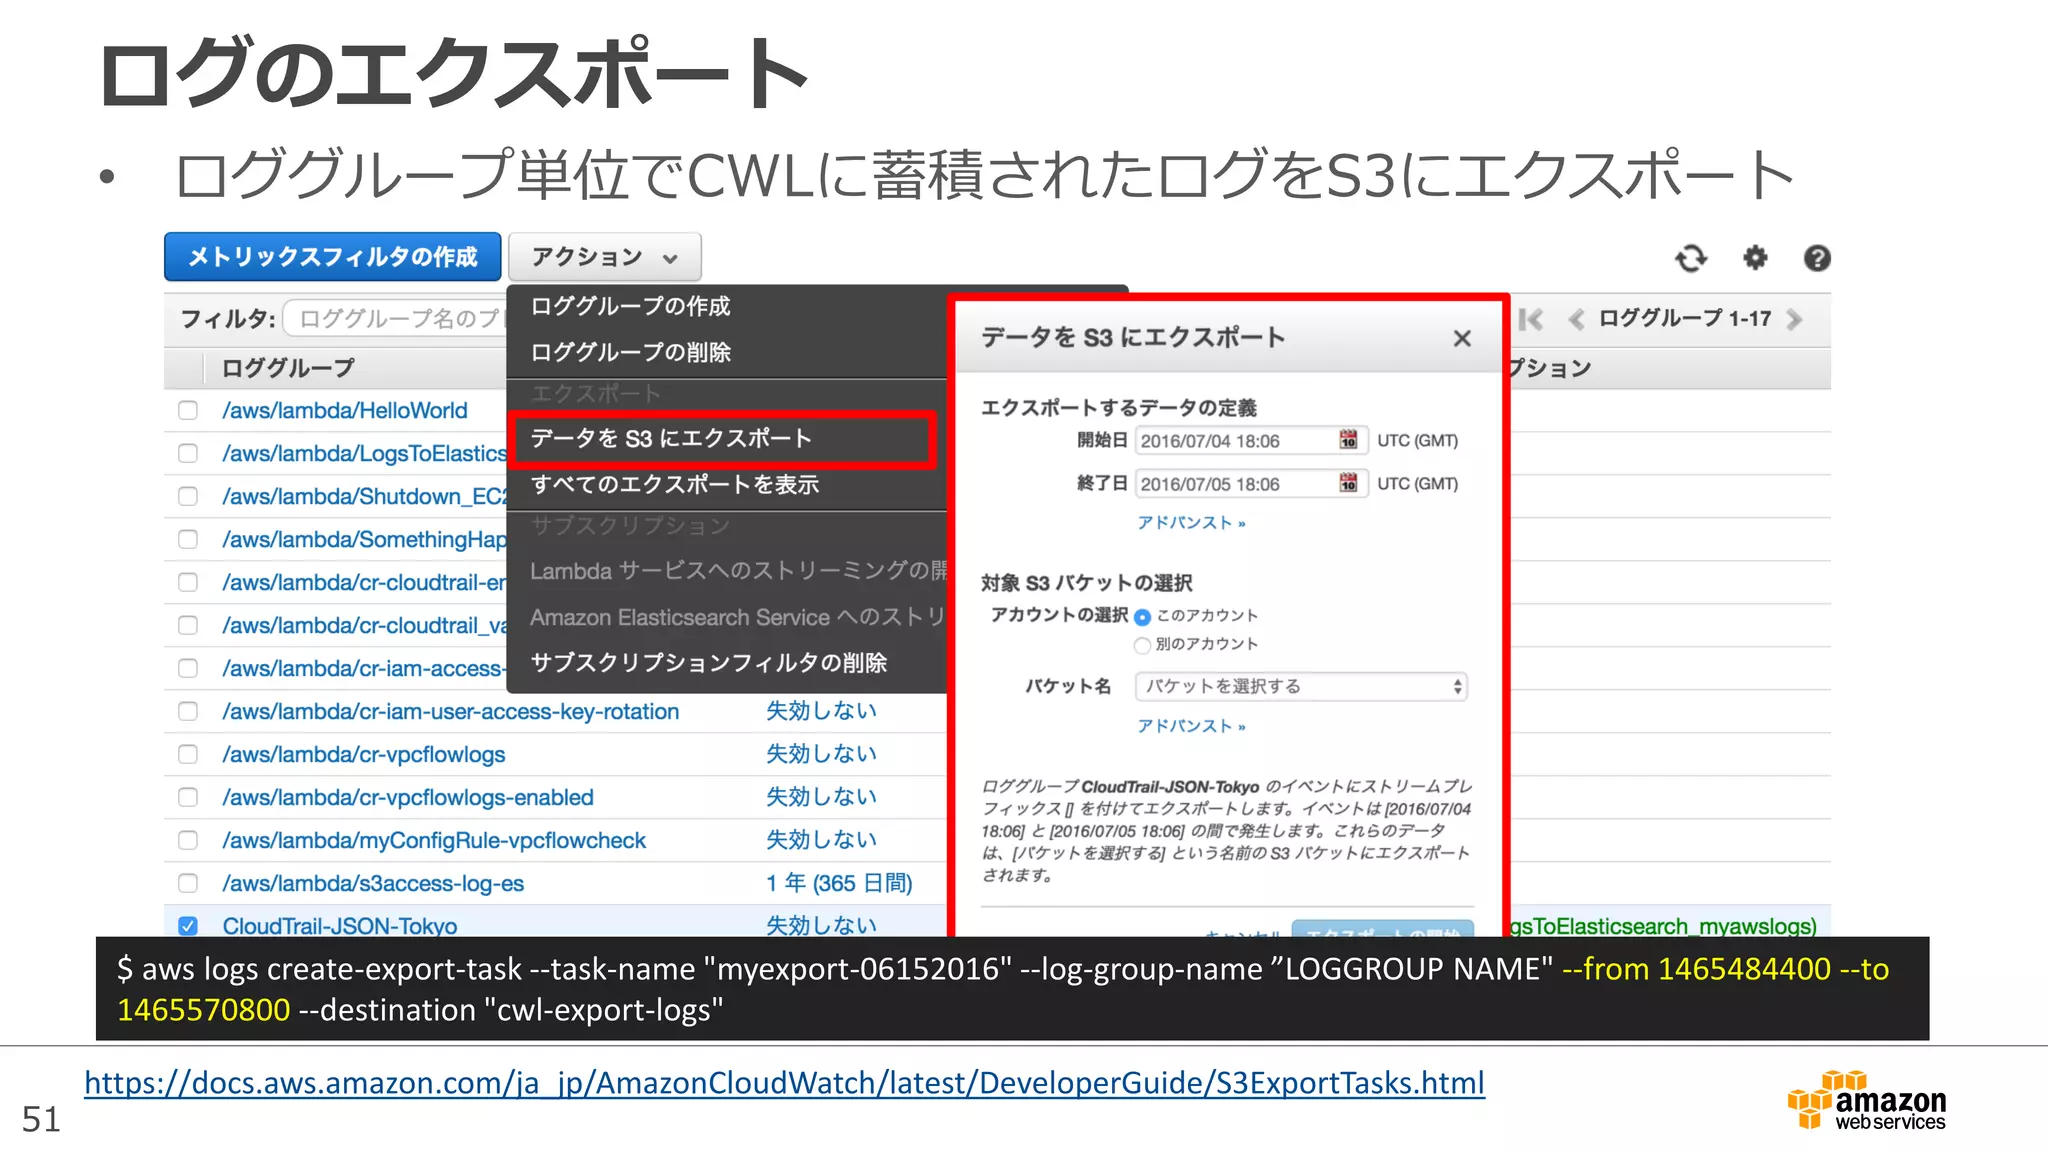Image resolution: width=2048 pixels, height=1152 pixels.
Task: Open the /aws/lambda/myConfigRule-vpcflowcheck log group
Action: [x=433, y=840]
